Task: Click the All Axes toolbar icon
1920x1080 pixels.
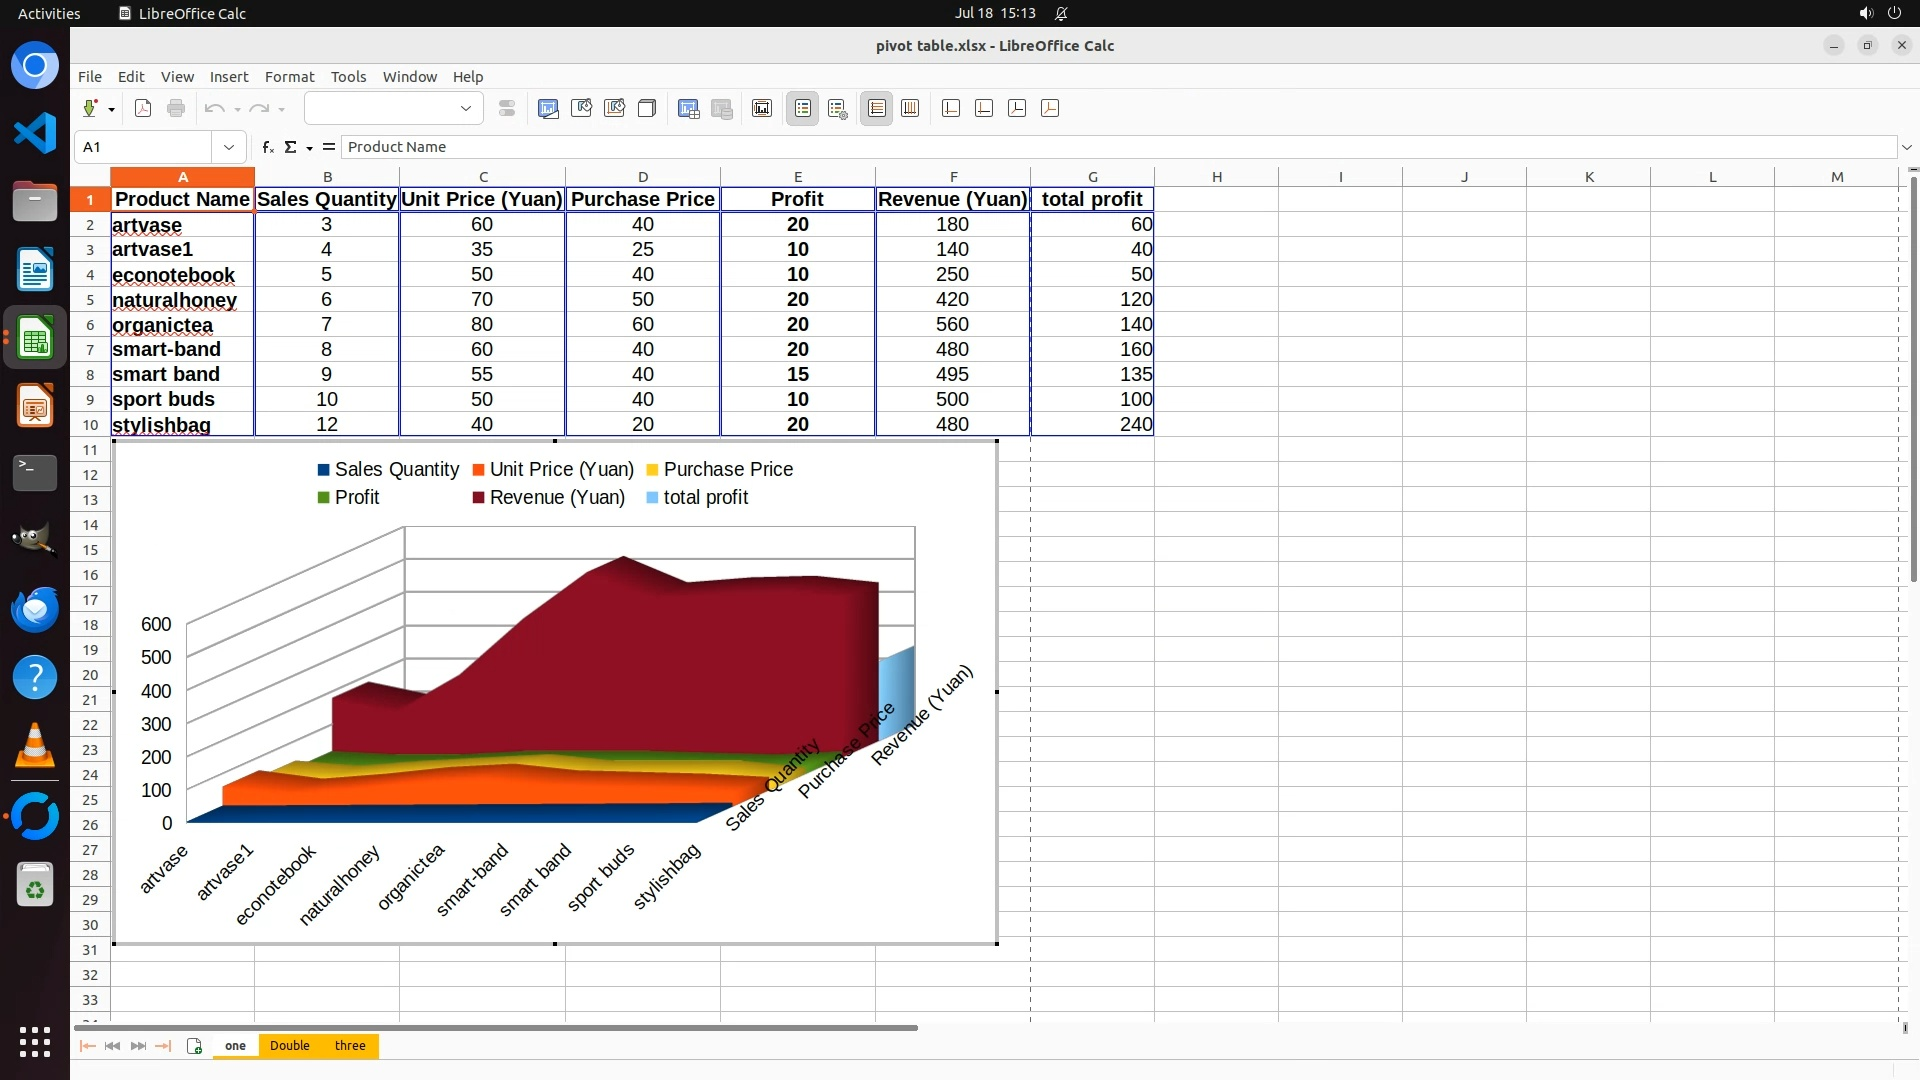Action: point(1050,108)
